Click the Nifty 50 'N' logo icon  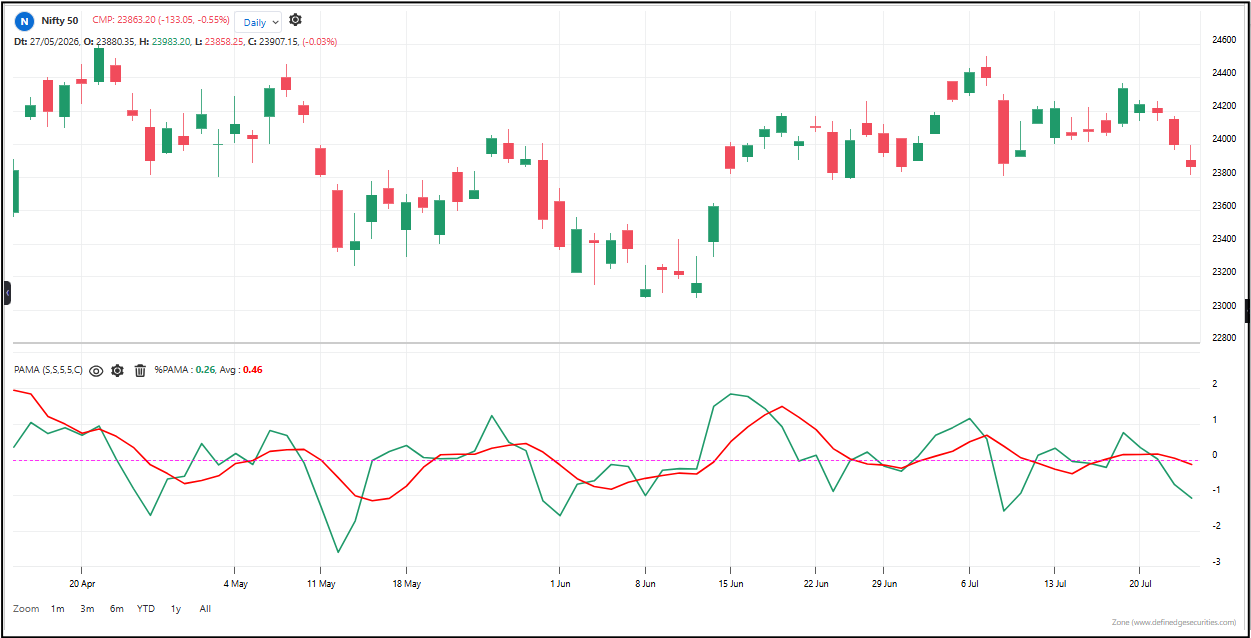point(24,20)
